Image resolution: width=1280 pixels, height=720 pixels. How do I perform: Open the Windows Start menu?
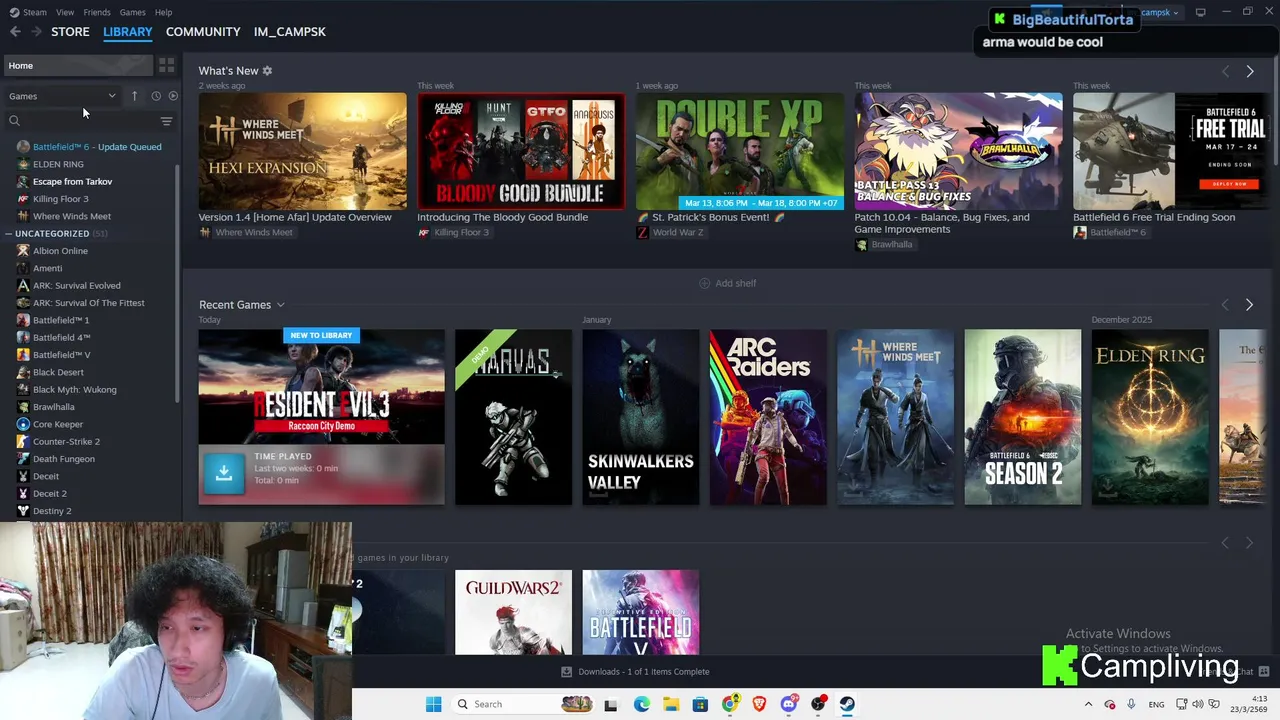click(x=433, y=704)
